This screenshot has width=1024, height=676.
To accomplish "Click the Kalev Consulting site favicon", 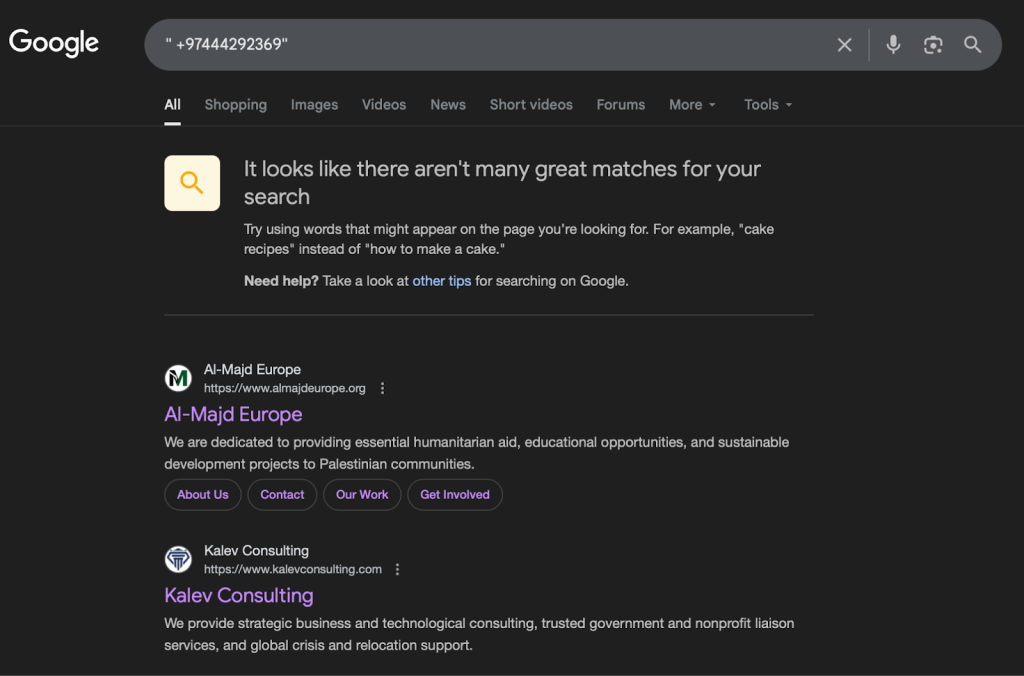I will pyautogui.click(x=178, y=559).
